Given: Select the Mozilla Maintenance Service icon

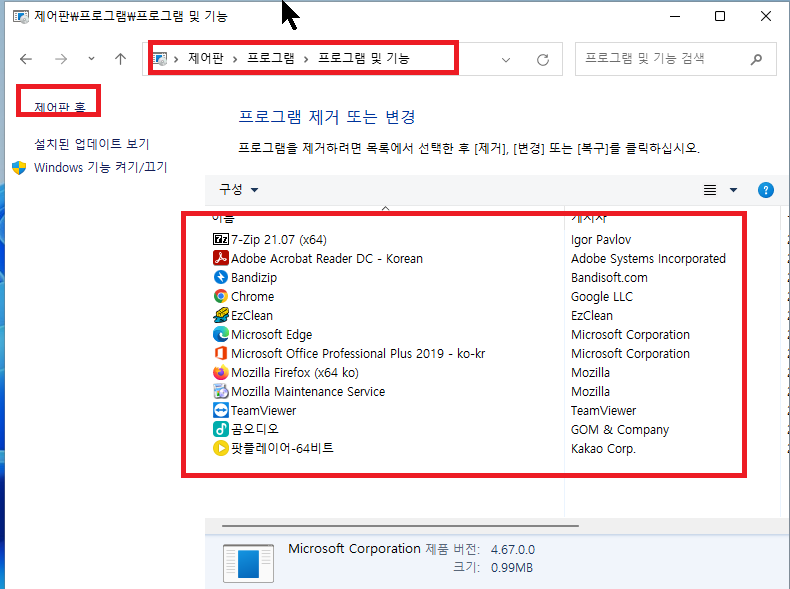Looking at the screenshot, I should pyautogui.click(x=221, y=391).
